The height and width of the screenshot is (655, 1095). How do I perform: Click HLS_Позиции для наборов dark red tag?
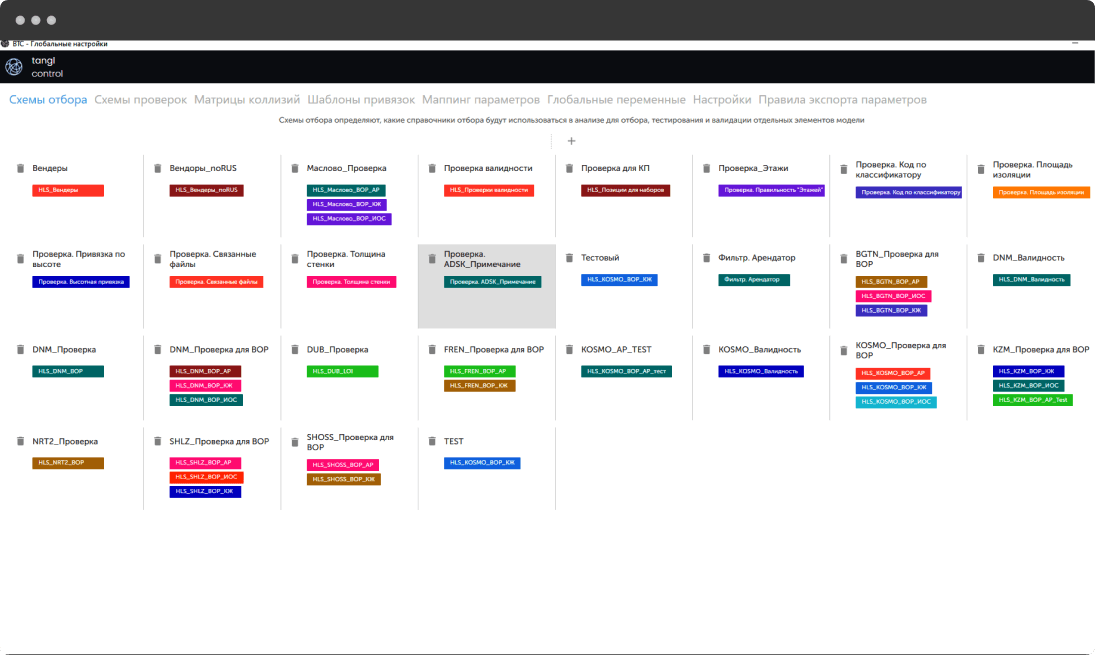click(x=626, y=190)
